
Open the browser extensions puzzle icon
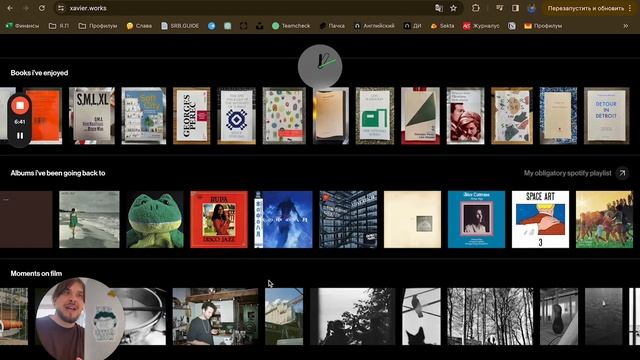pyautogui.click(x=476, y=8)
